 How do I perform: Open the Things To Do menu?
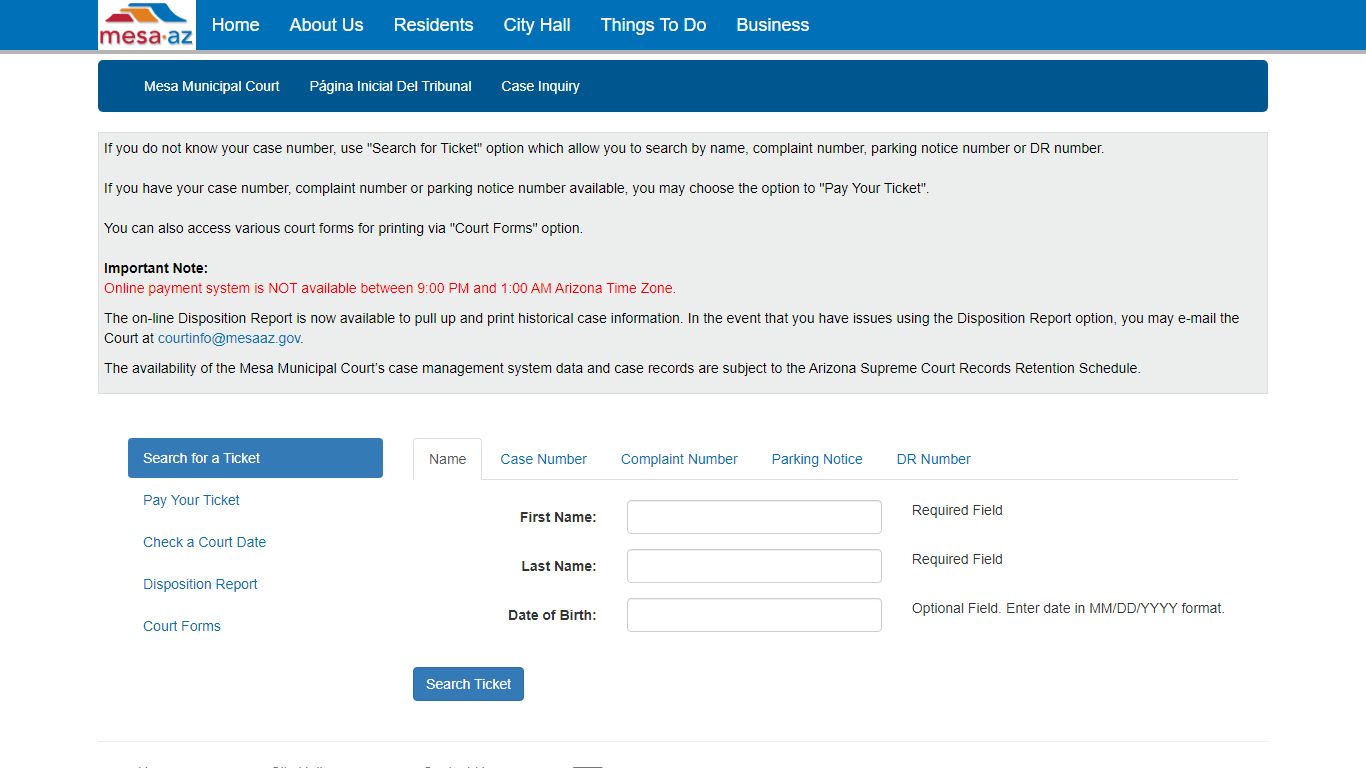point(653,25)
